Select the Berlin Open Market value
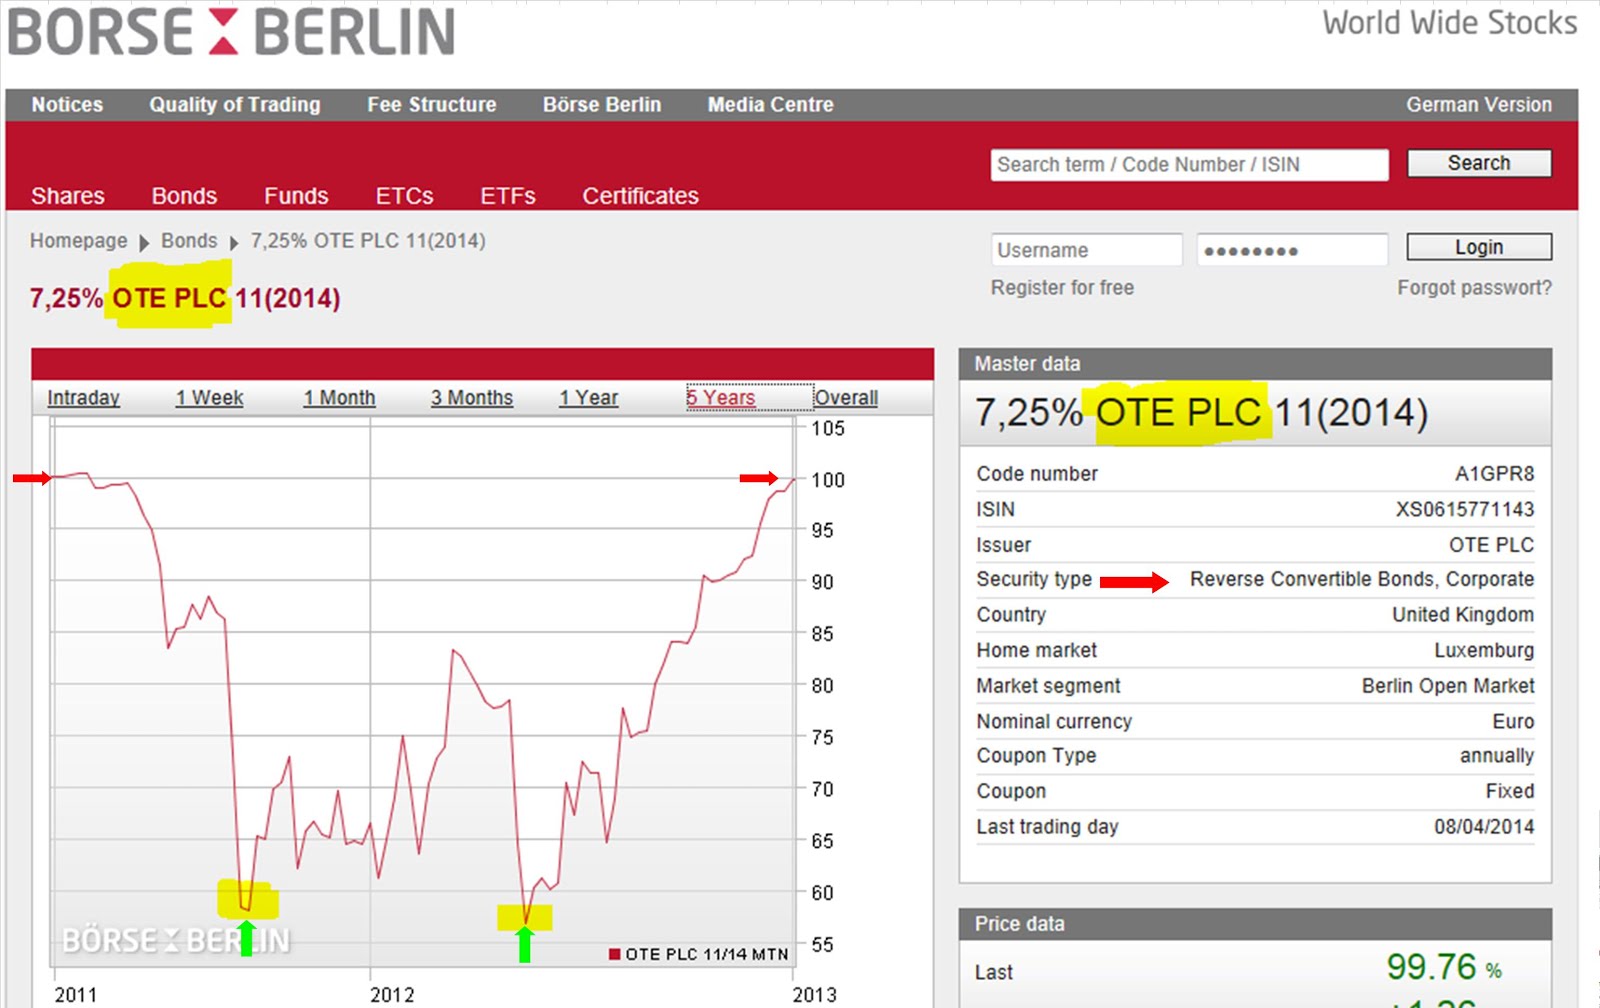This screenshot has width=1600, height=1008. [1448, 685]
